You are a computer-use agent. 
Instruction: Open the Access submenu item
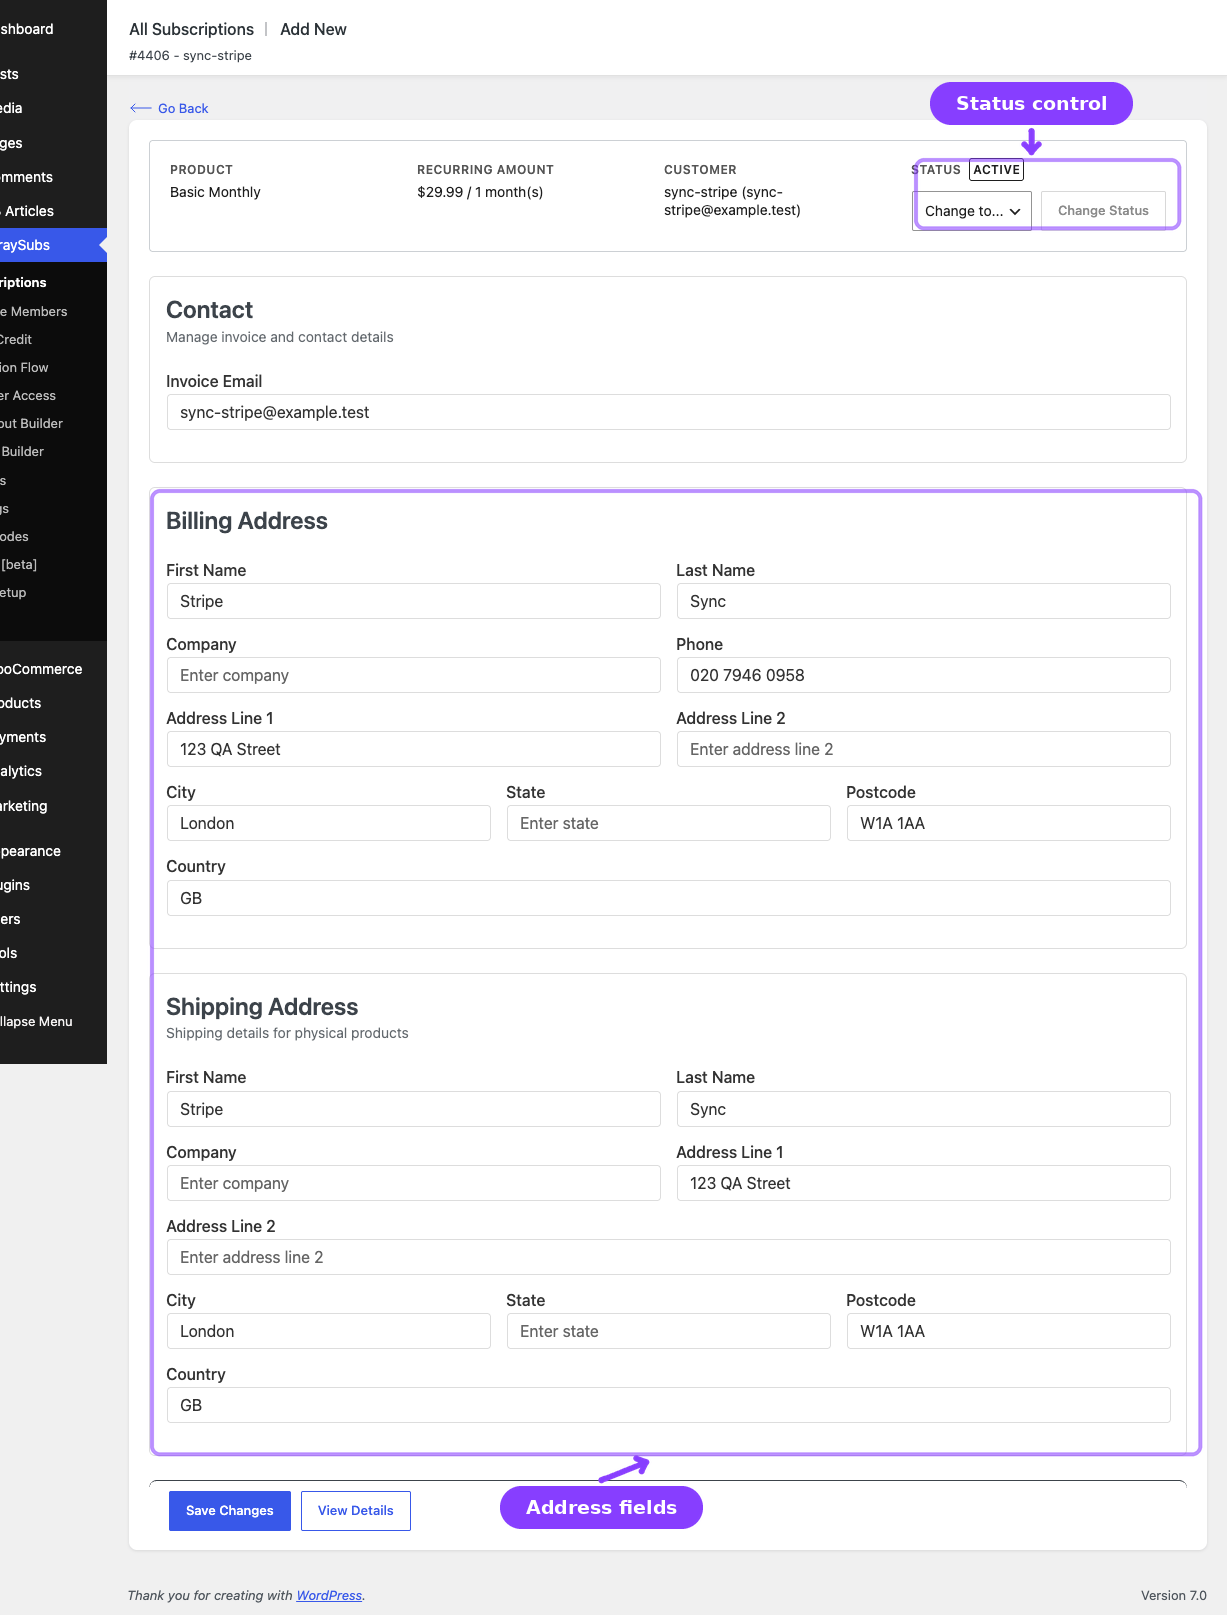pos(53,395)
